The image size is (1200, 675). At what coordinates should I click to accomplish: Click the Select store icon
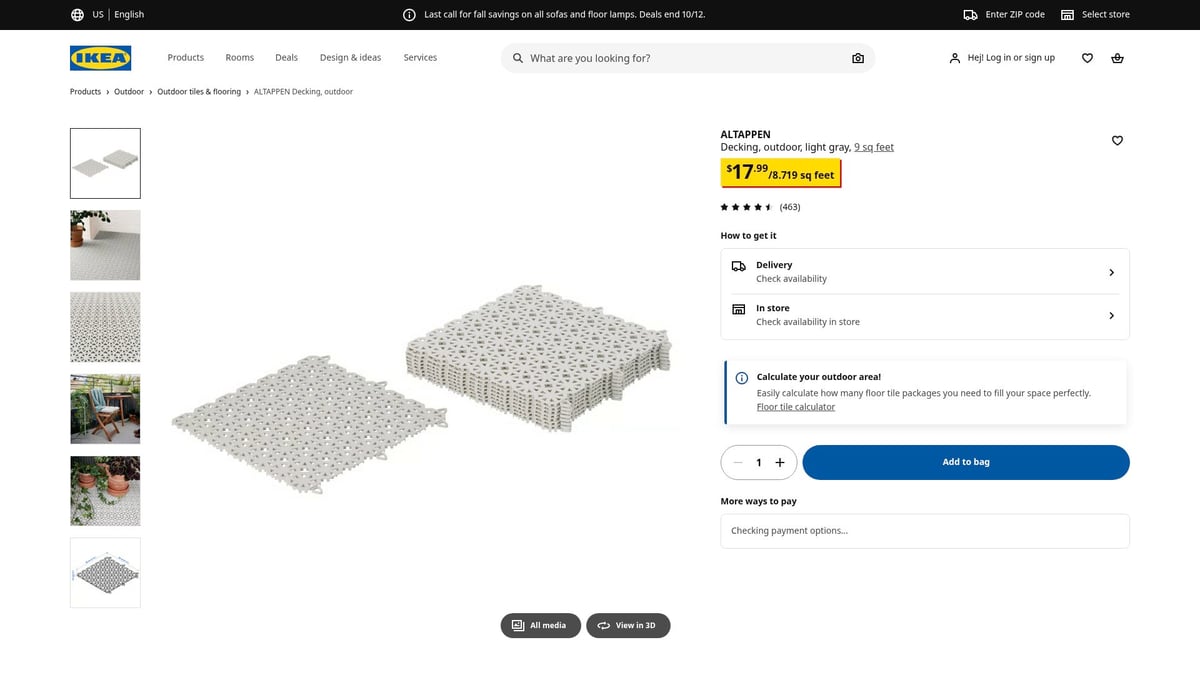tap(1067, 15)
